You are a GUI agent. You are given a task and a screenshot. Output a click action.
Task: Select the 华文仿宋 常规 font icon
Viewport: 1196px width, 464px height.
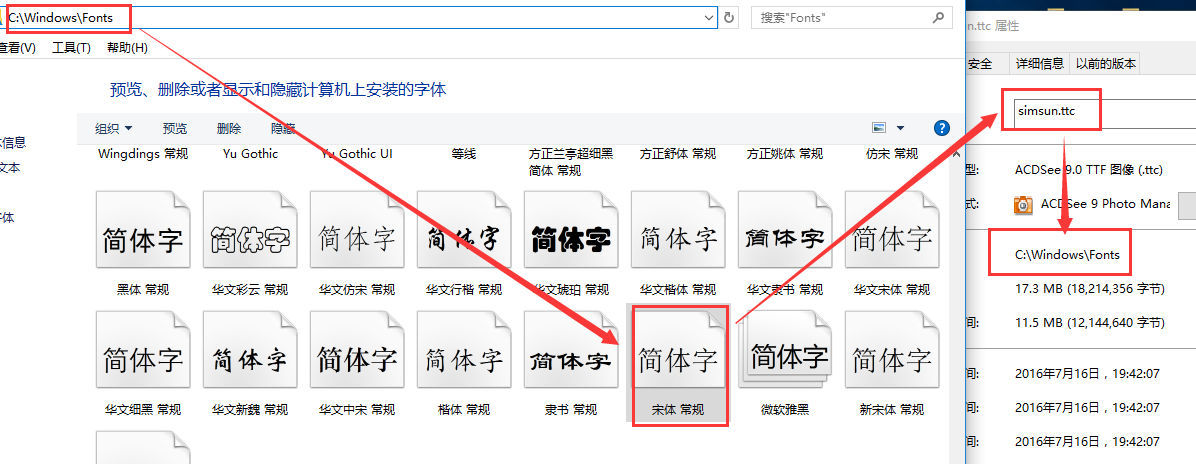coord(356,229)
